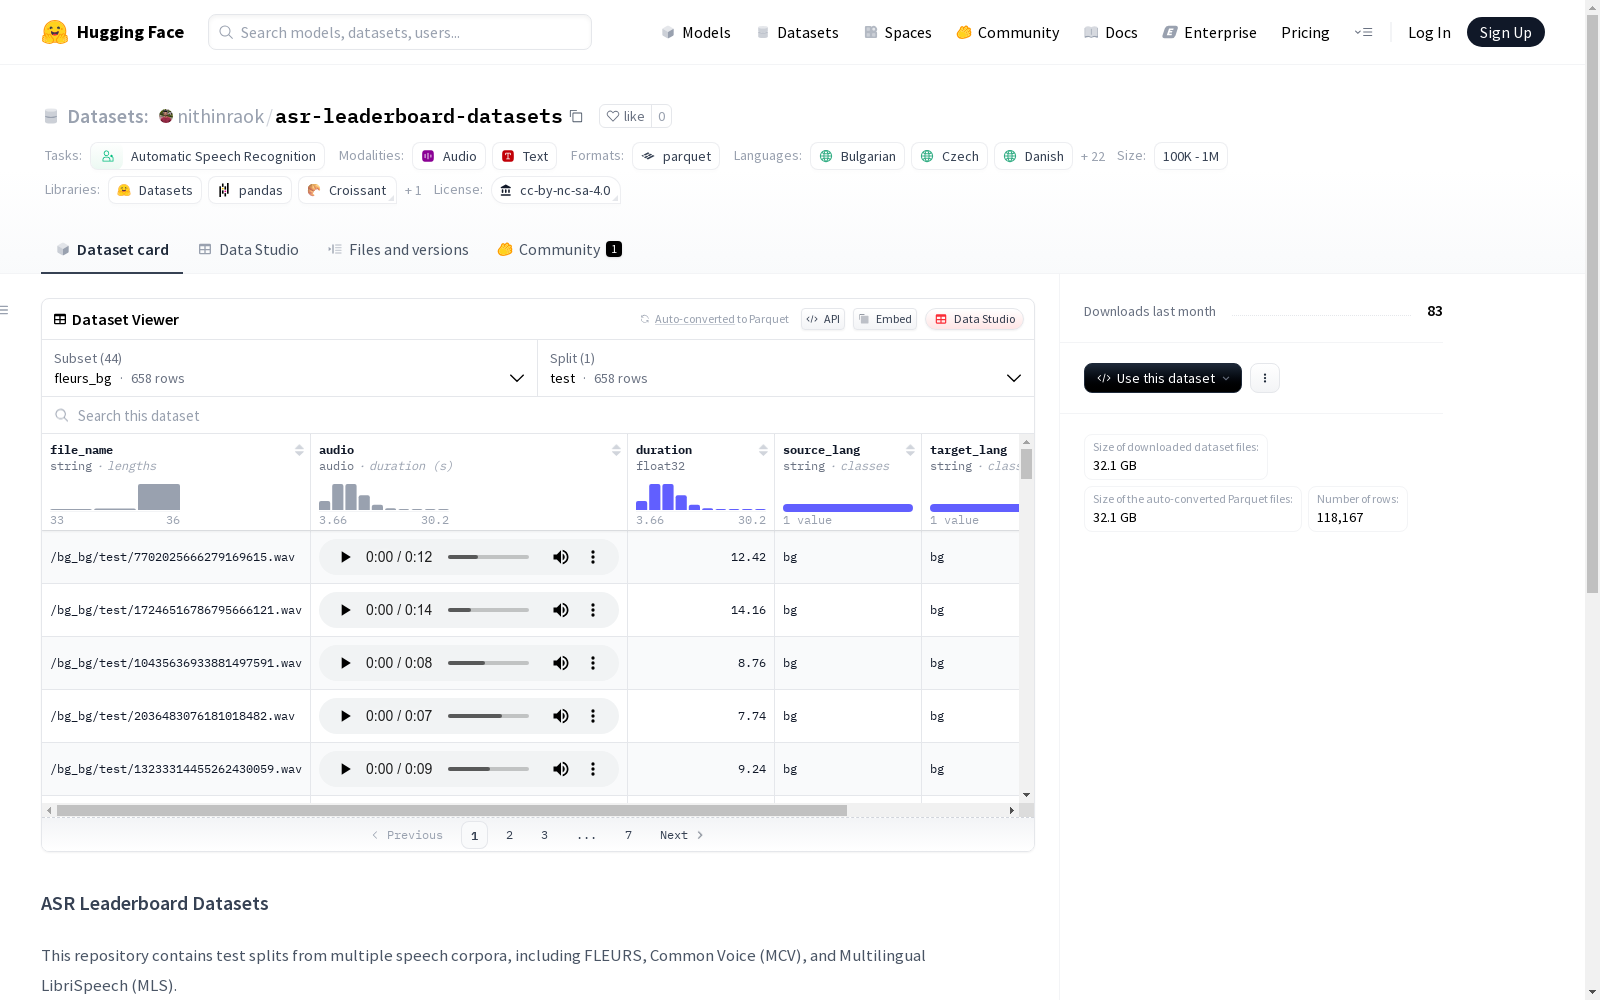Sort by the audio column
Image resolution: width=1600 pixels, height=1000 pixels.
[x=616, y=450]
